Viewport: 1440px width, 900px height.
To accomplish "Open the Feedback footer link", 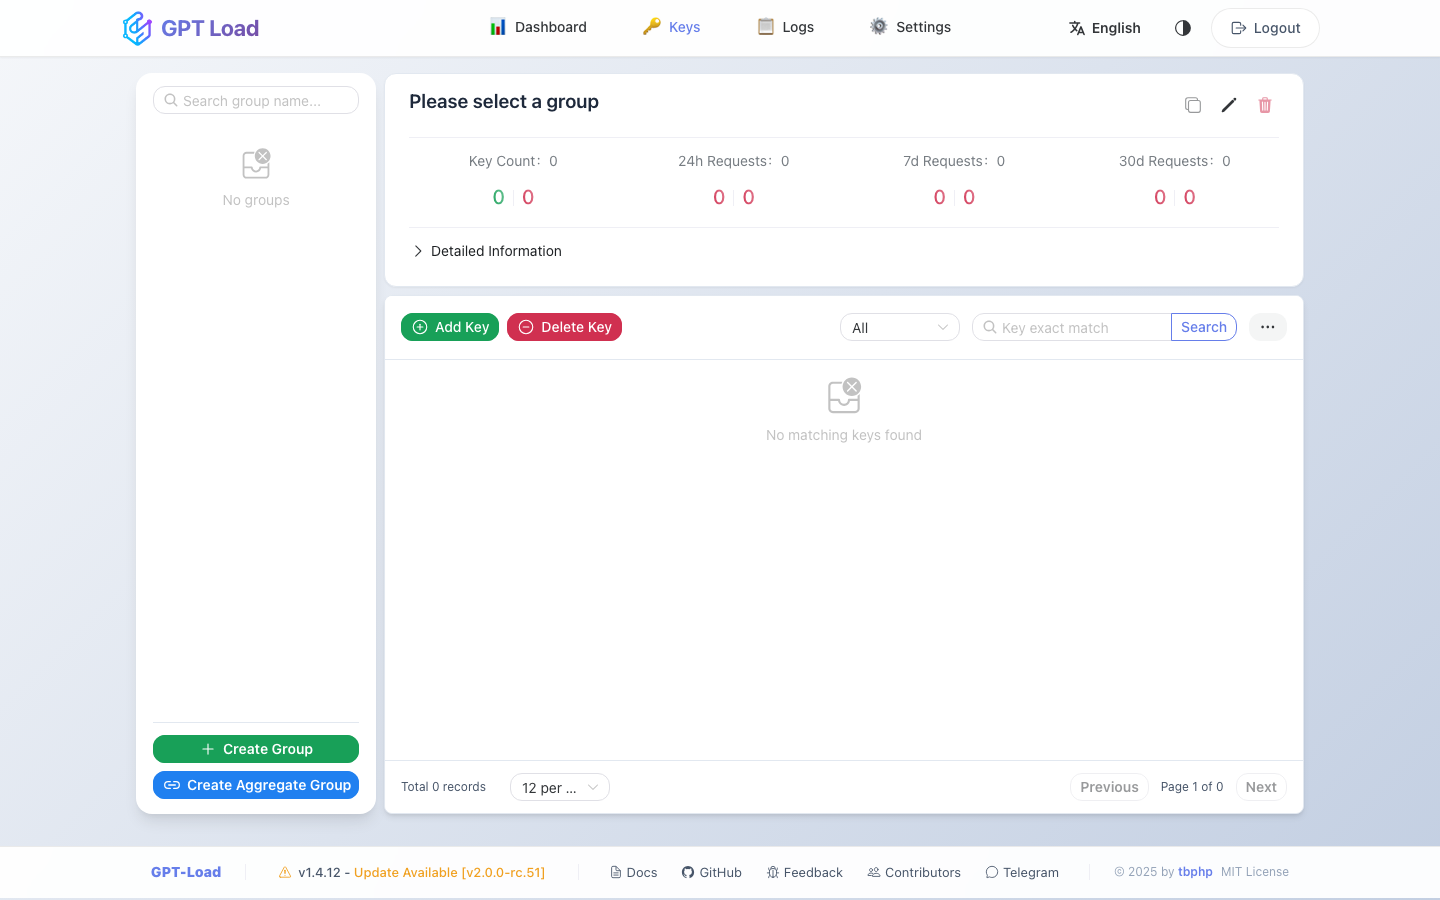I will click(805, 872).
